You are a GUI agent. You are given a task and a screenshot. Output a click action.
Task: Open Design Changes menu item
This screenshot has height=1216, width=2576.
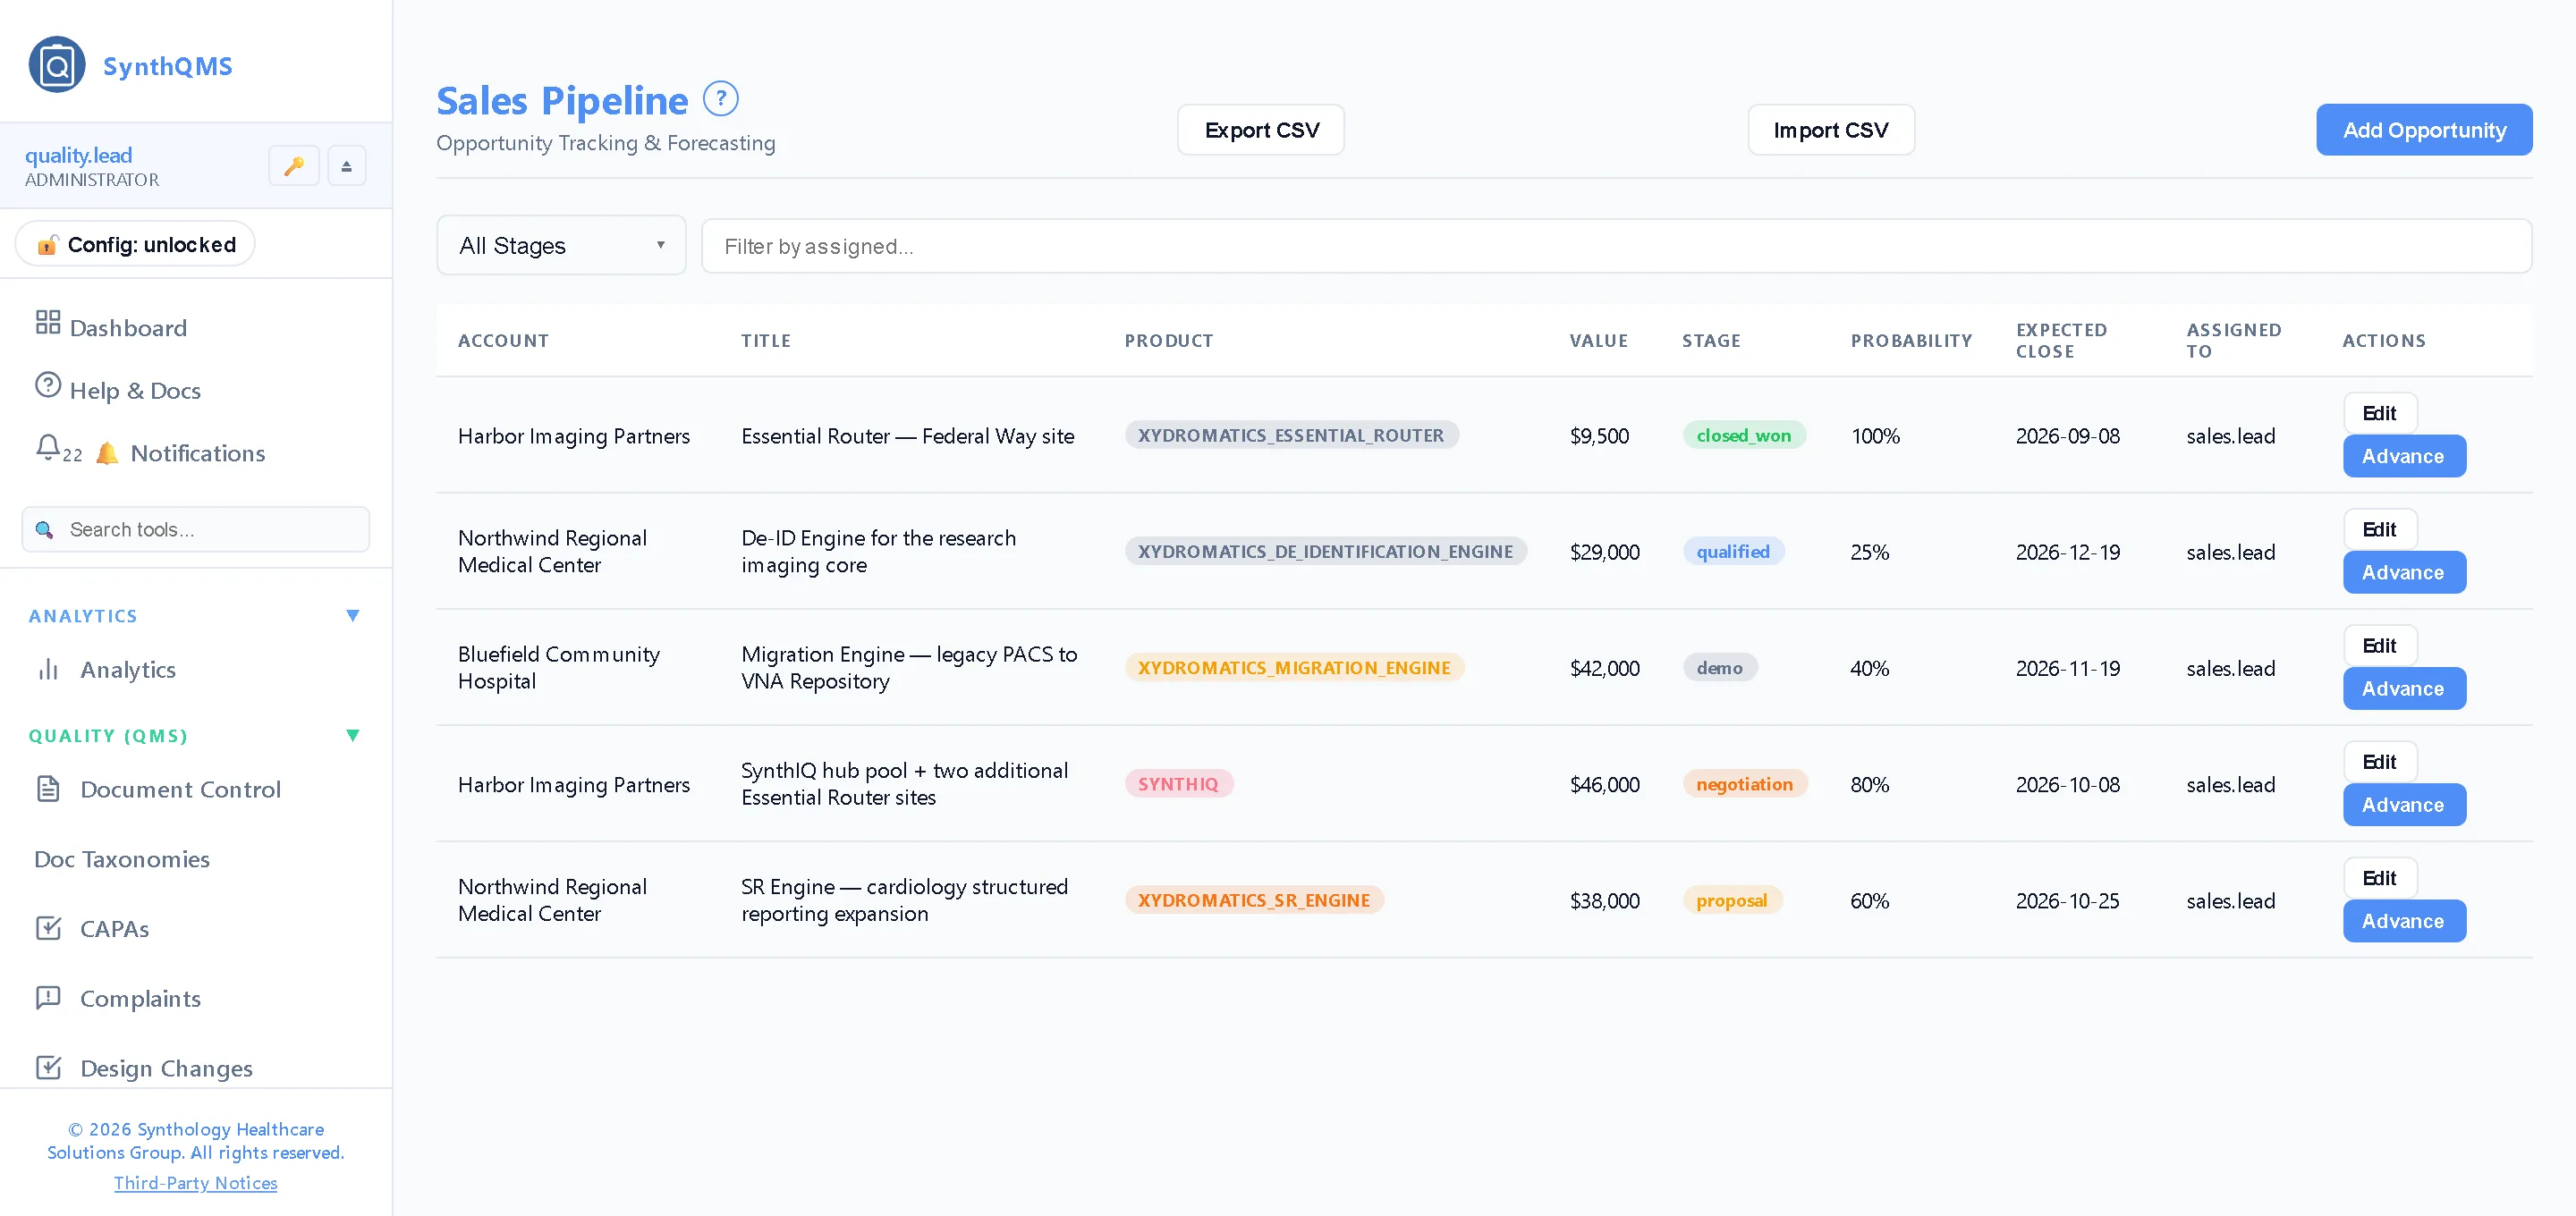[x=166, y=1068]
